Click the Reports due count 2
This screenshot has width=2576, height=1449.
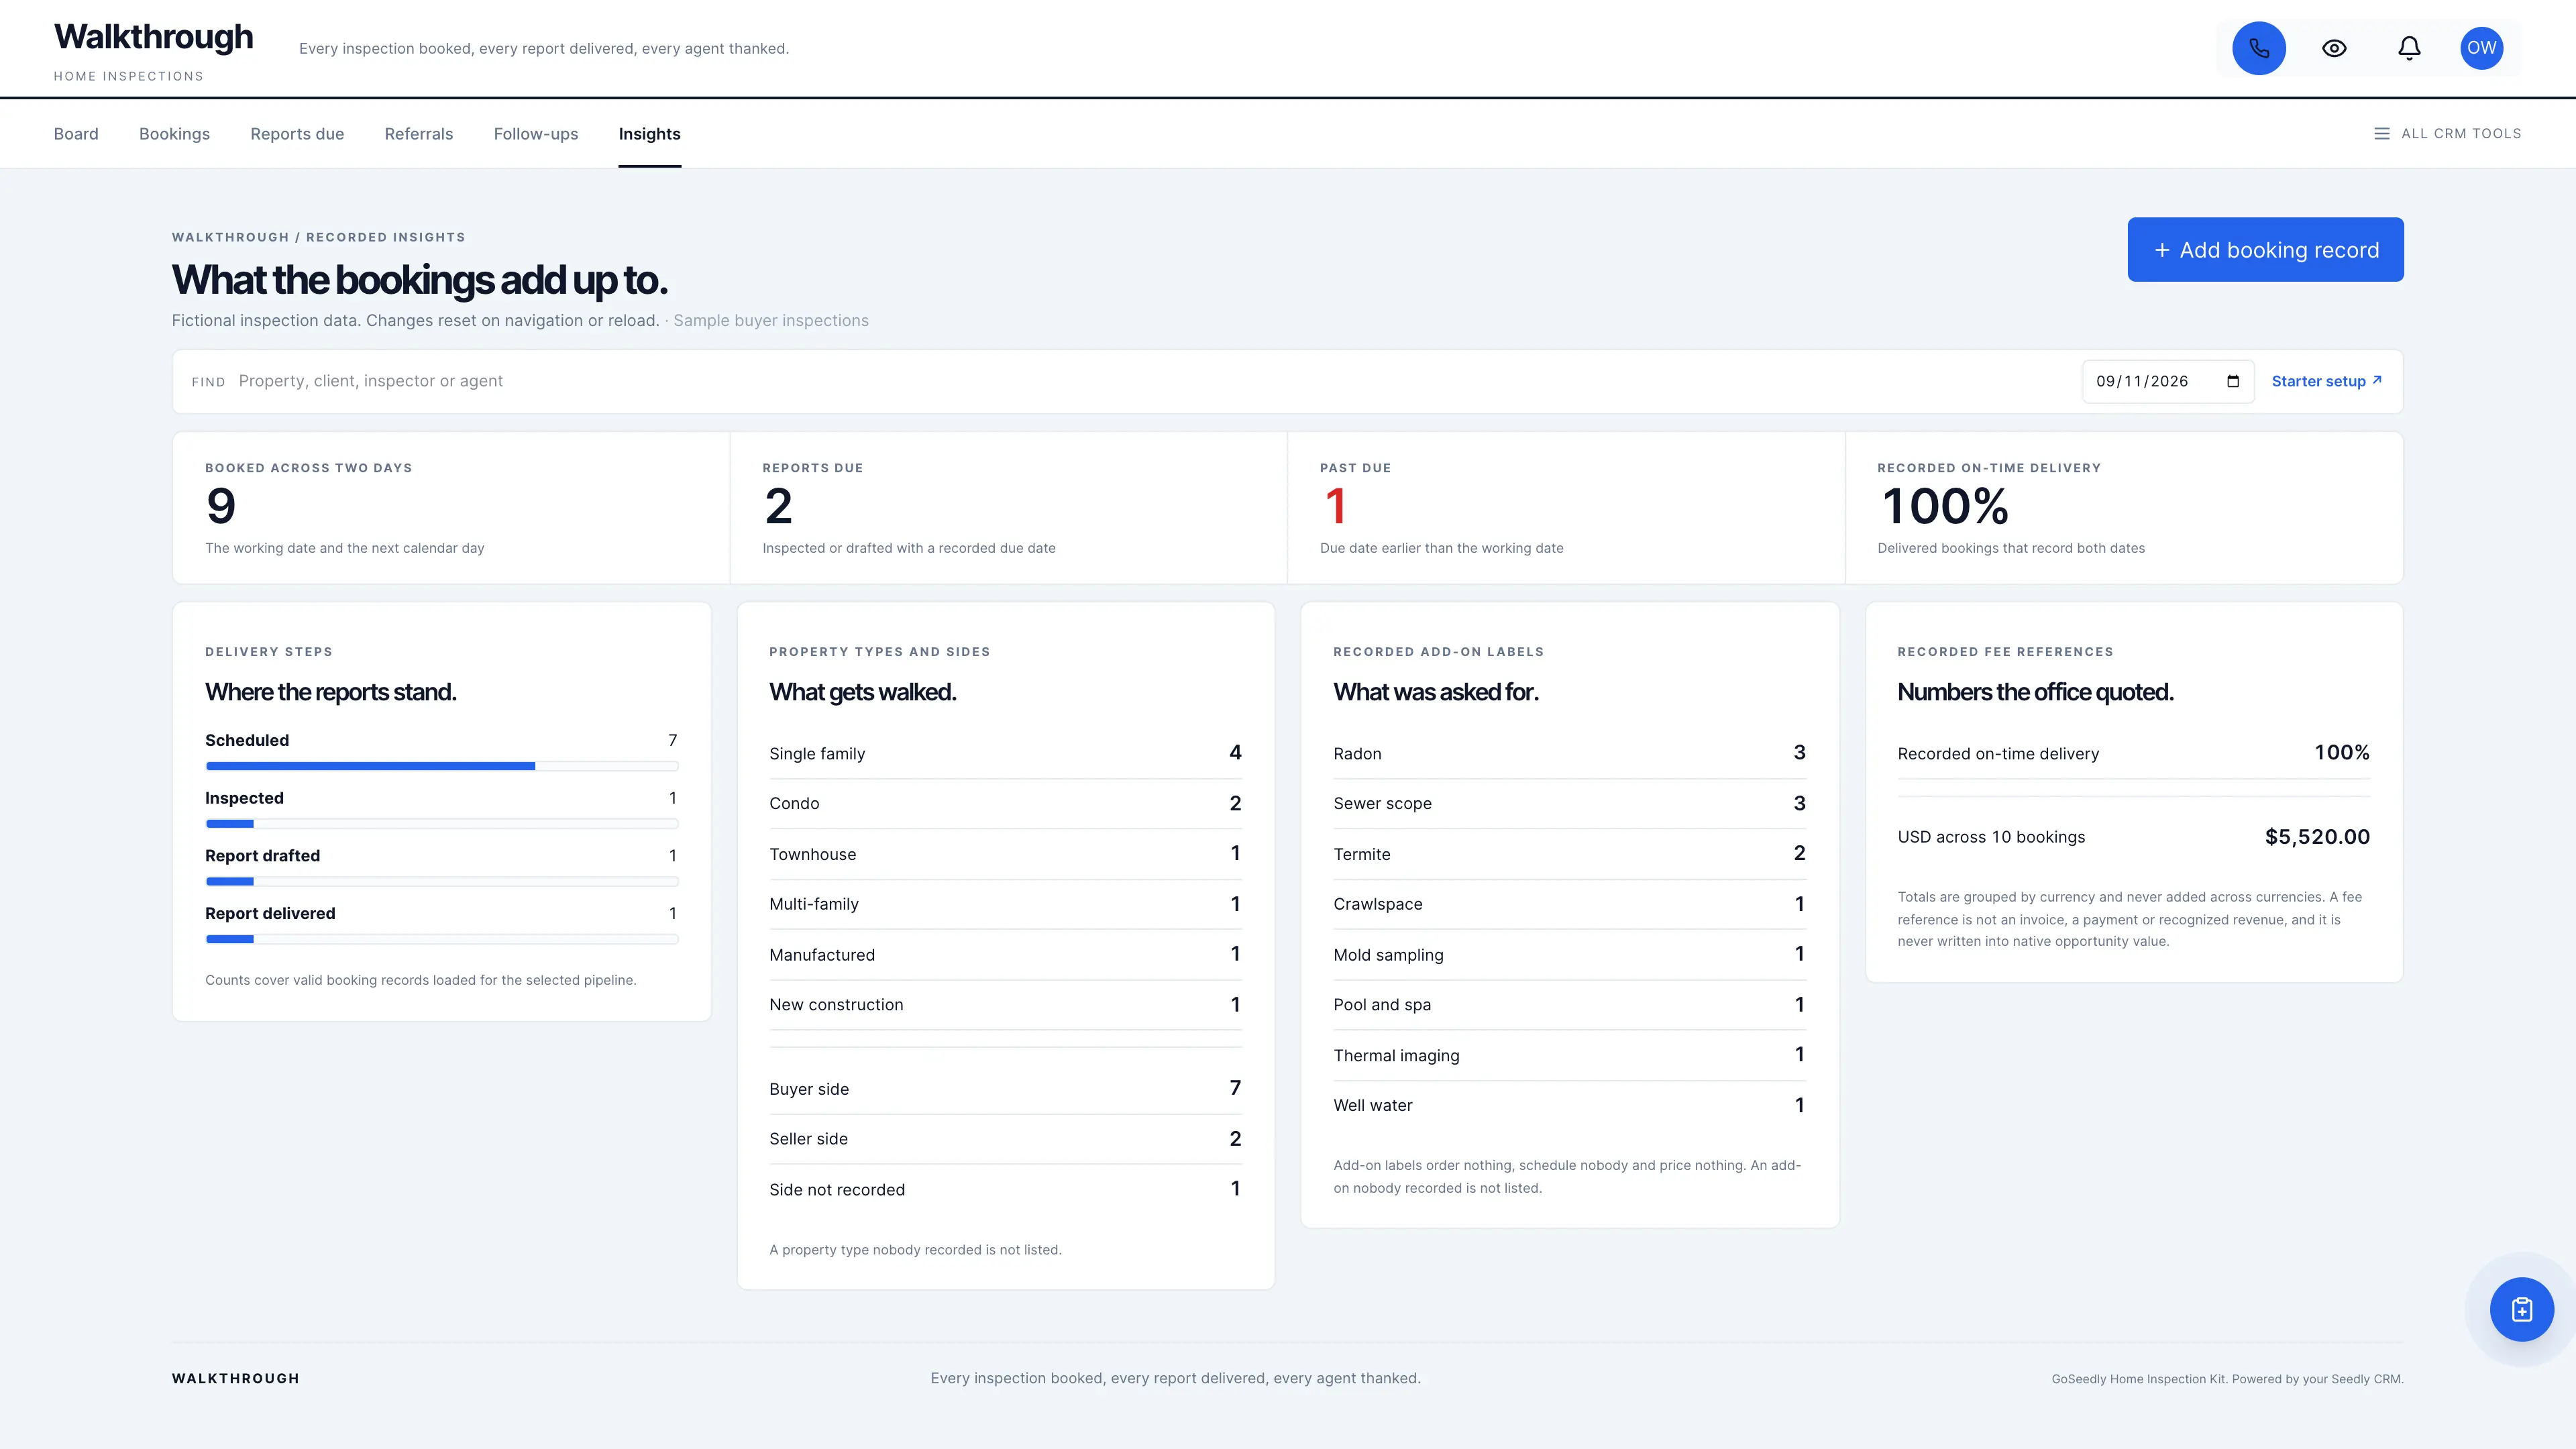click(778, 506)
